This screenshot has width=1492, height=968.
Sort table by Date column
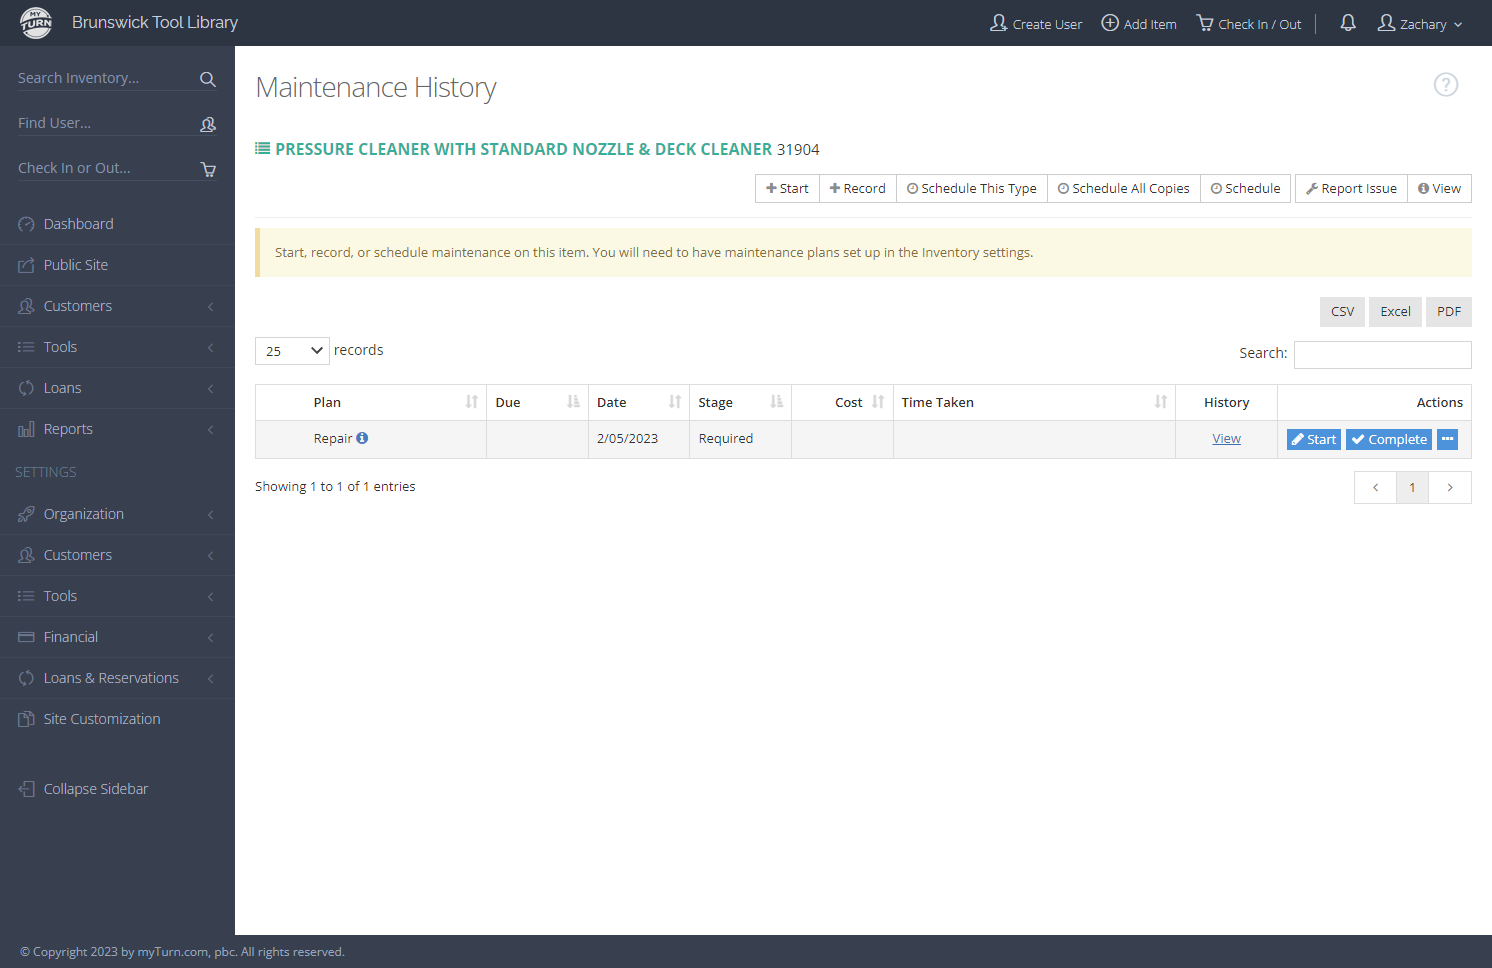[x=639, y=402]
